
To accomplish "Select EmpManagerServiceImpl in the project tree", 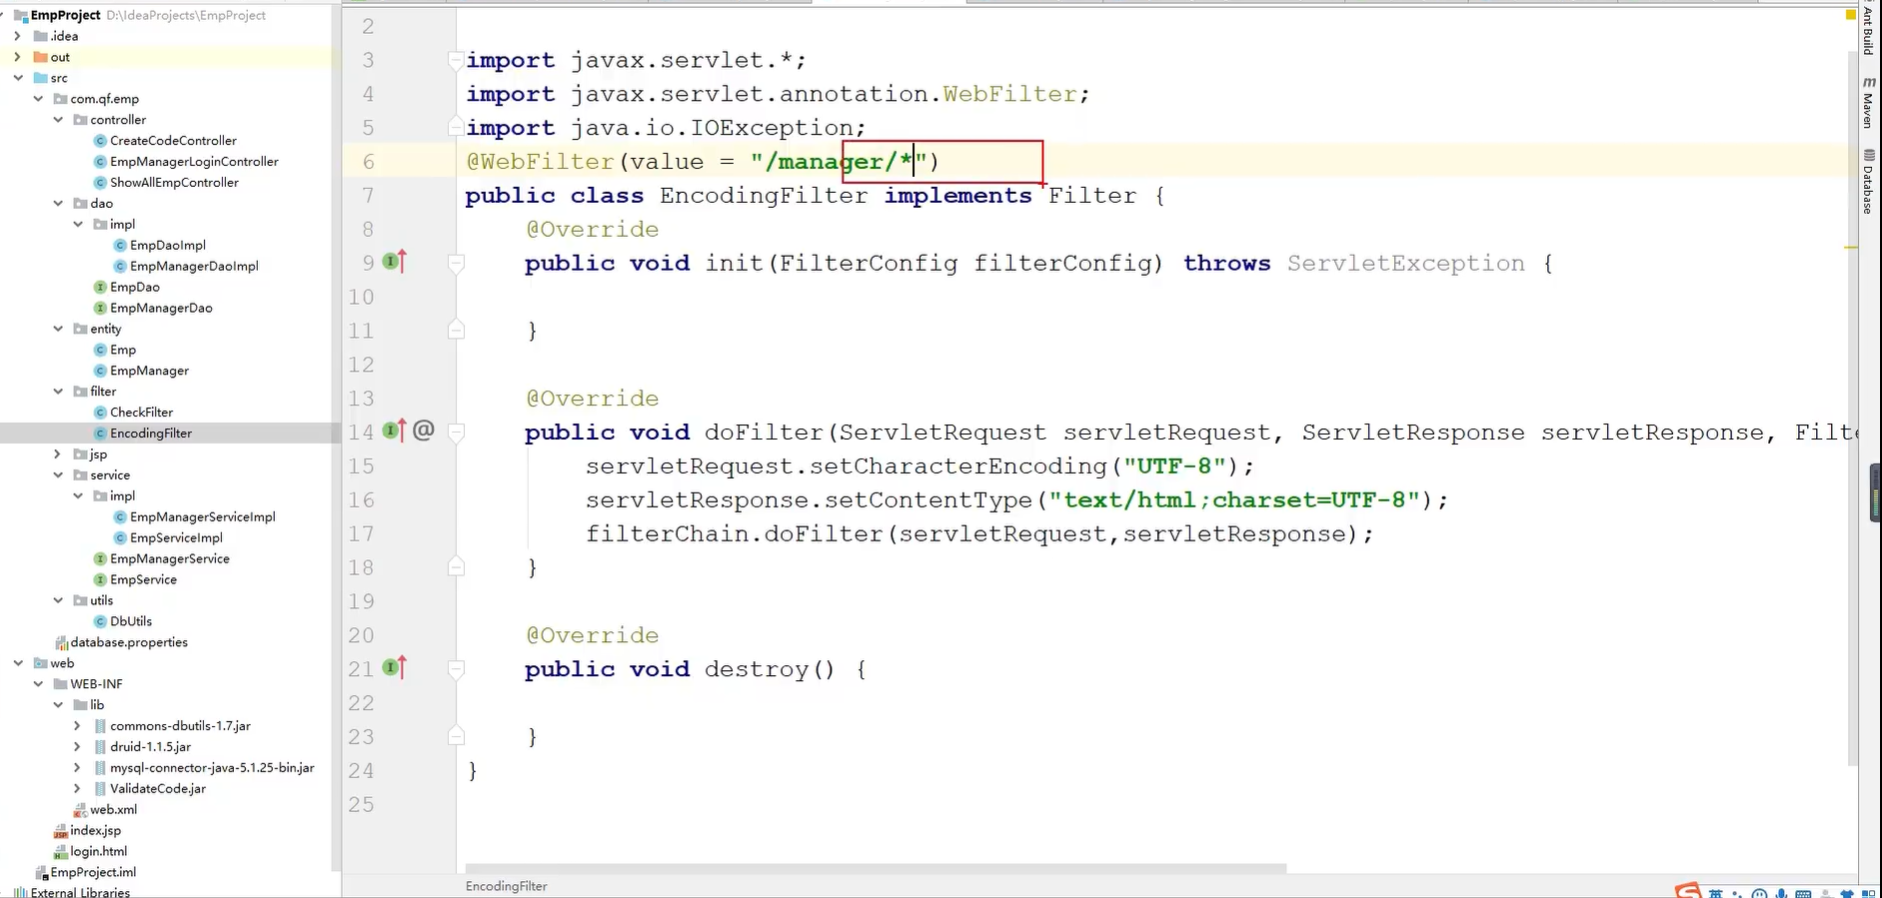I will coord(202,517).
